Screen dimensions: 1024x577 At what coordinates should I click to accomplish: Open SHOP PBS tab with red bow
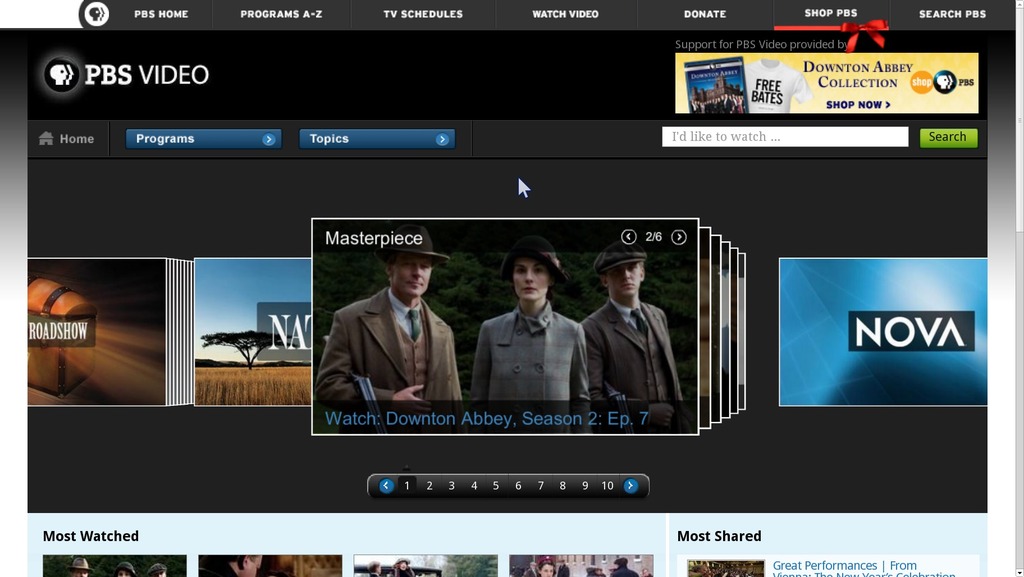831,14
